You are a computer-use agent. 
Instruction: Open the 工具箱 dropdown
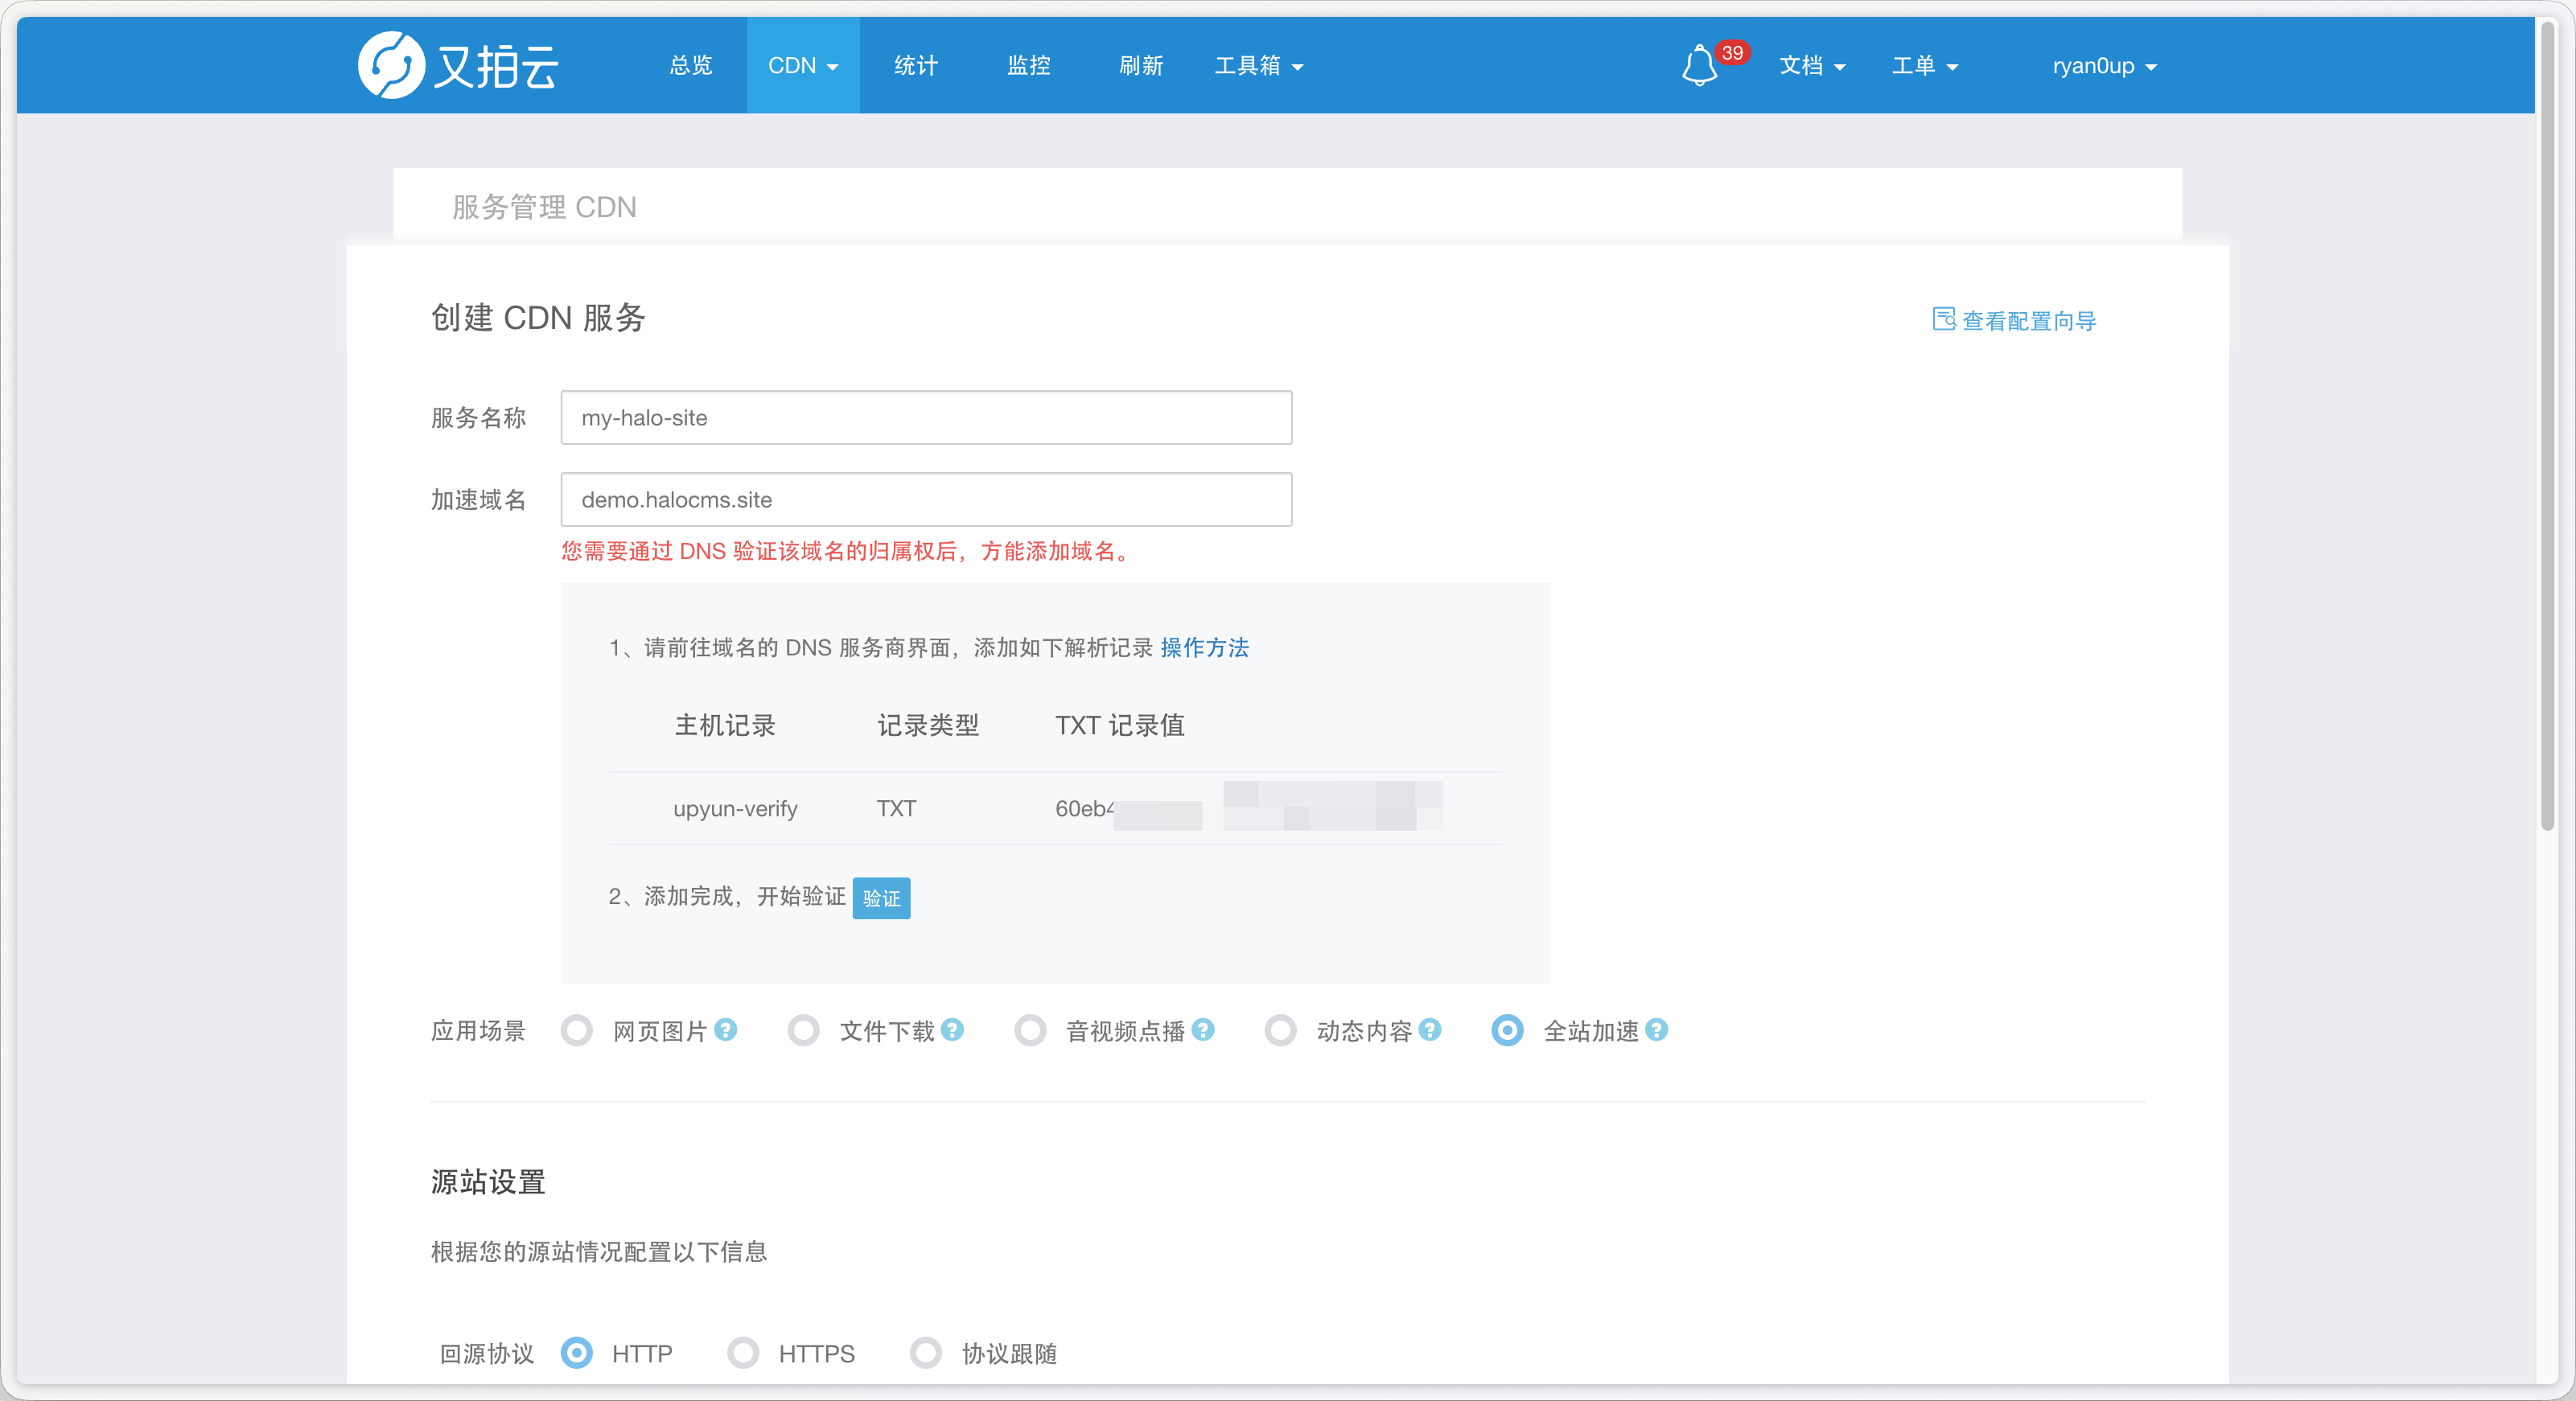click(1258, 66)
